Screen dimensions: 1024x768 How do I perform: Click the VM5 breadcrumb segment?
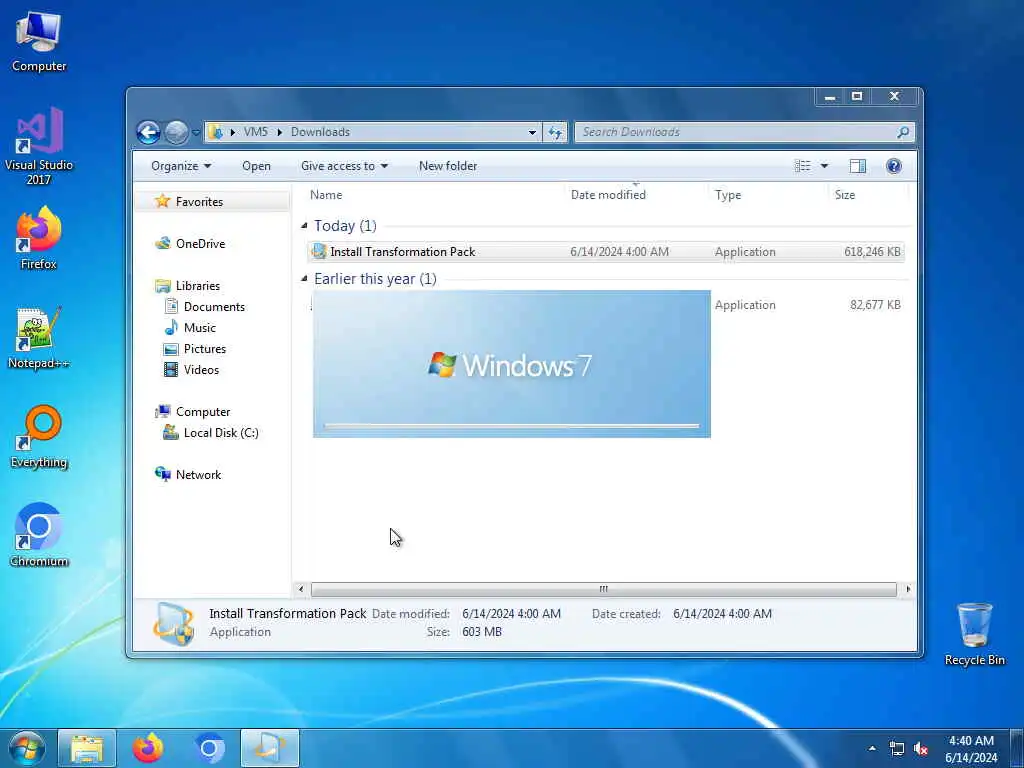click(x=255, y=132)
